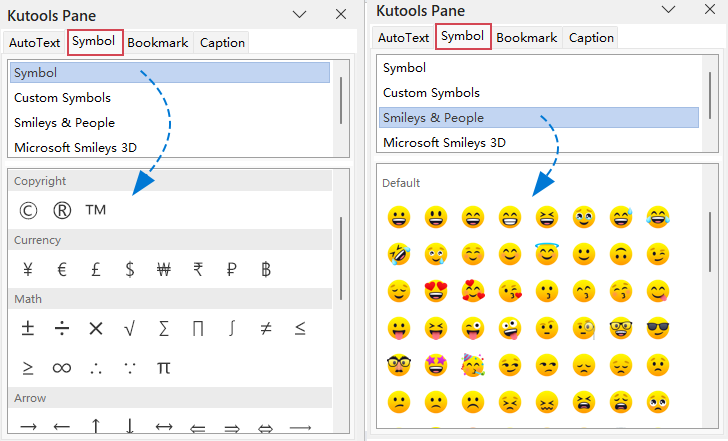Insert the product ∏ symbol
The image size is (728, 441).
click(198, 329)
